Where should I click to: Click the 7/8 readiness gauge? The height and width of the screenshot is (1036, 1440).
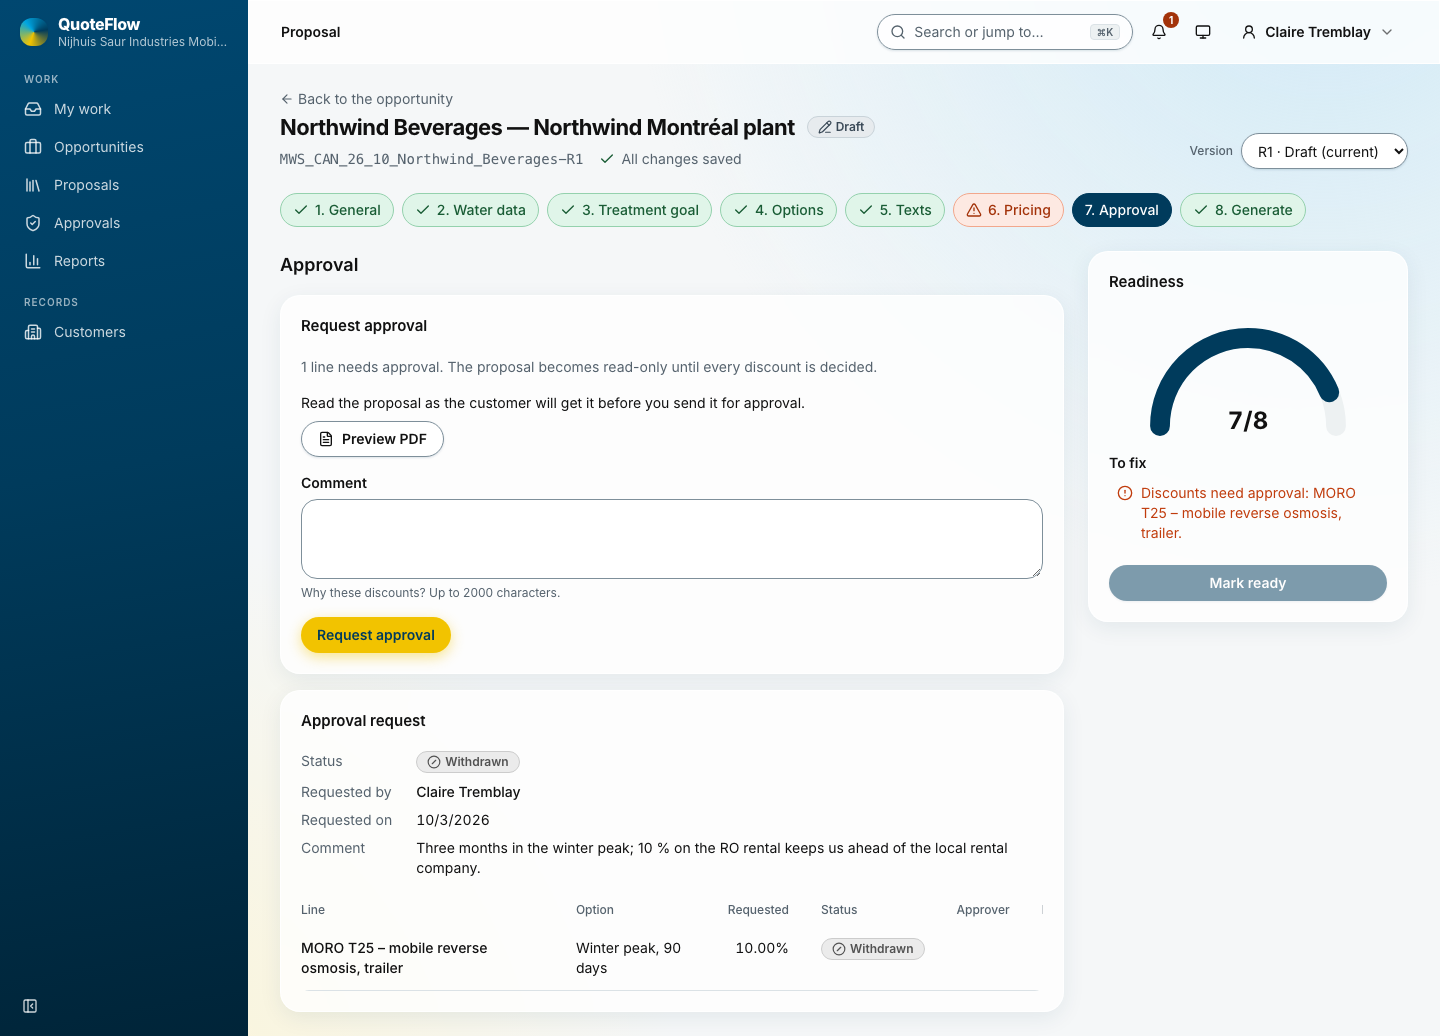click(1248, 383)
